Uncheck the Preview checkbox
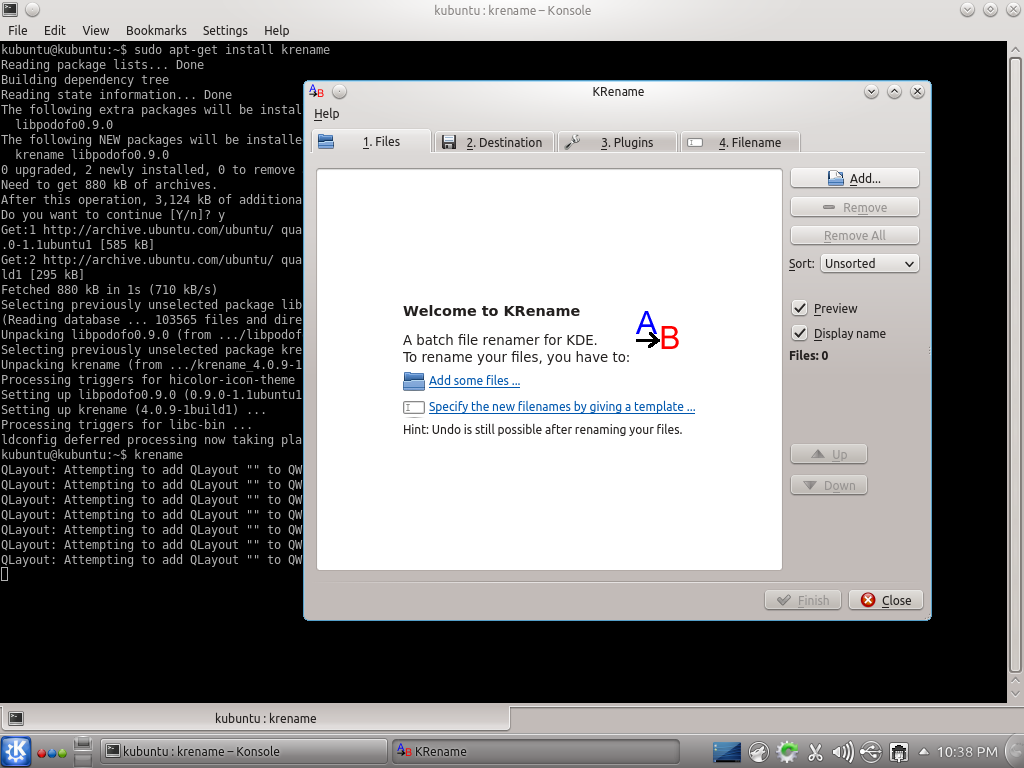Screen dimensions: 1024x768 [x=800, y=309]
